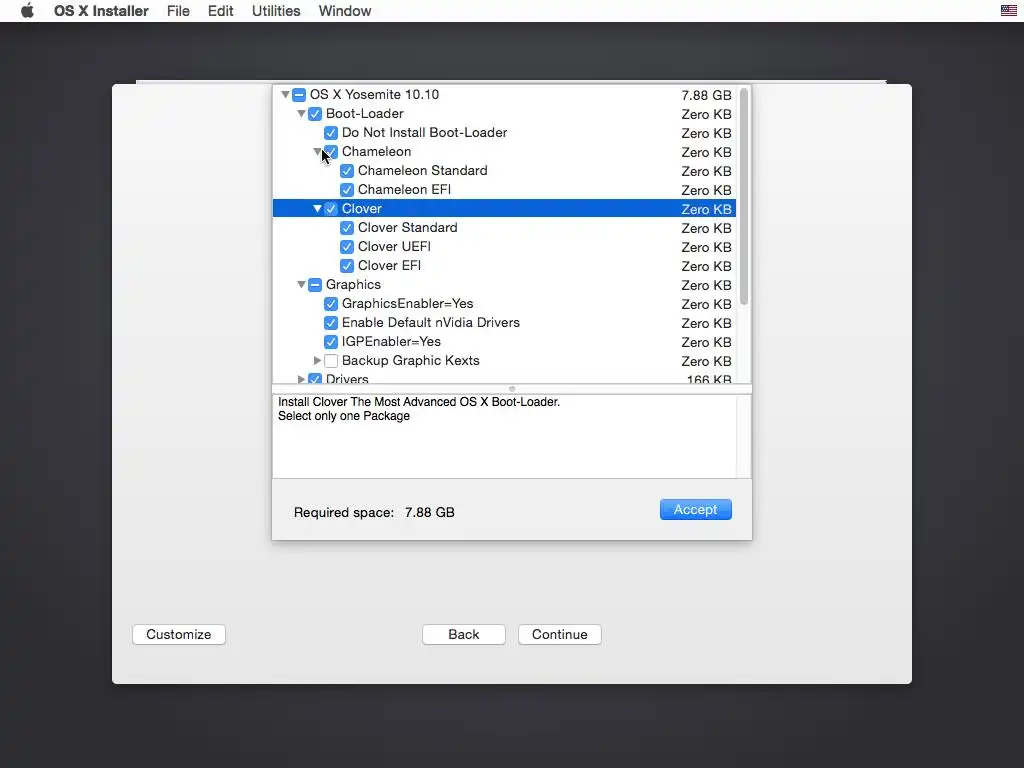The width and height of the screenshot is (1024, 768).
Task: Select the Clover Standard row label
Action: [408, 227]
